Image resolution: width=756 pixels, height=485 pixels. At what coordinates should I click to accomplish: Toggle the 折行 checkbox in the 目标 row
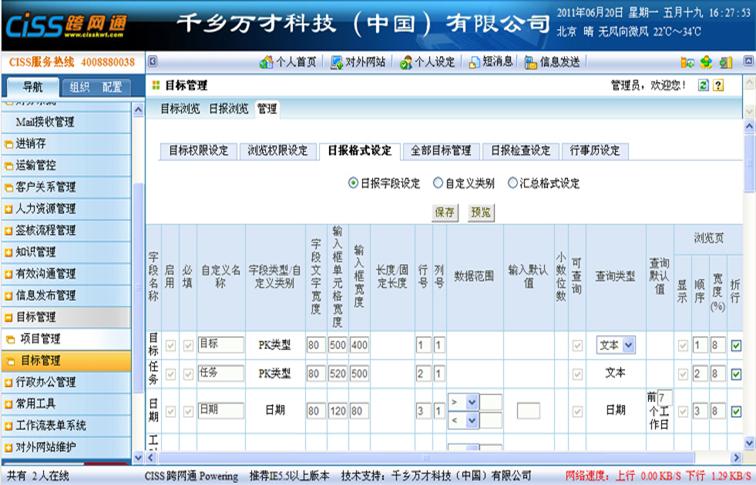[736, 345]
